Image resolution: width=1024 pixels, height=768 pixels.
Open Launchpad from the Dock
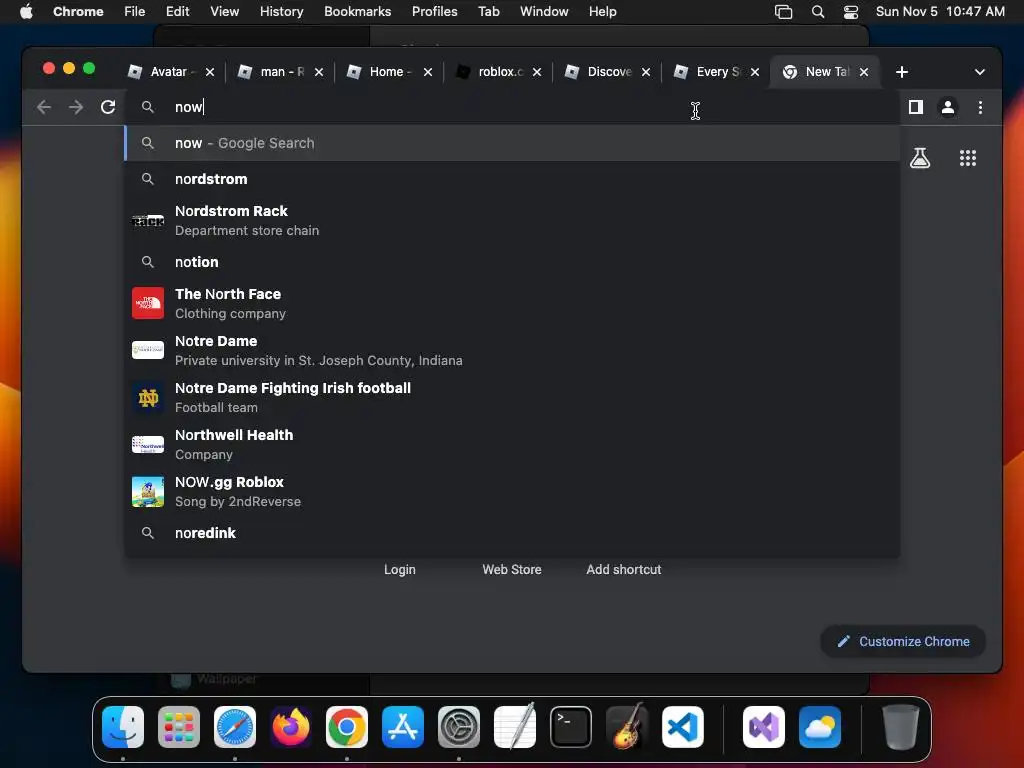(x=179, y=727)
